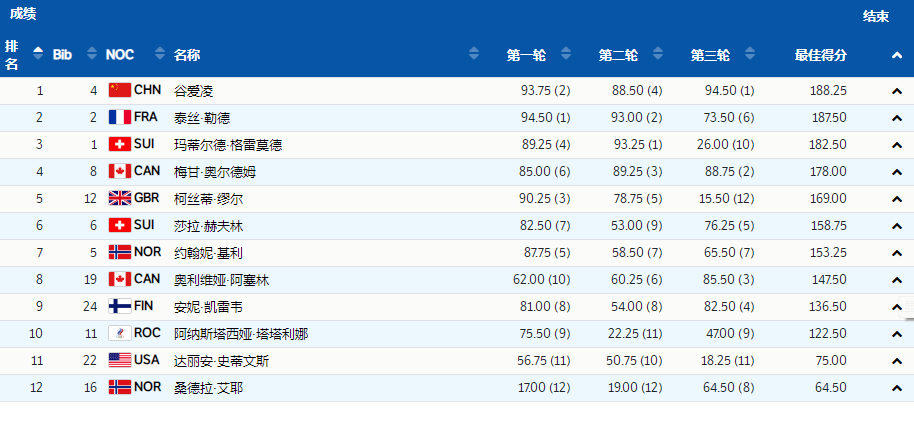Click Canada flag in 梅甘·奥尔德姆 row
Image resolution: width=914 pixels, height=423 pixels.
point(119,171)
